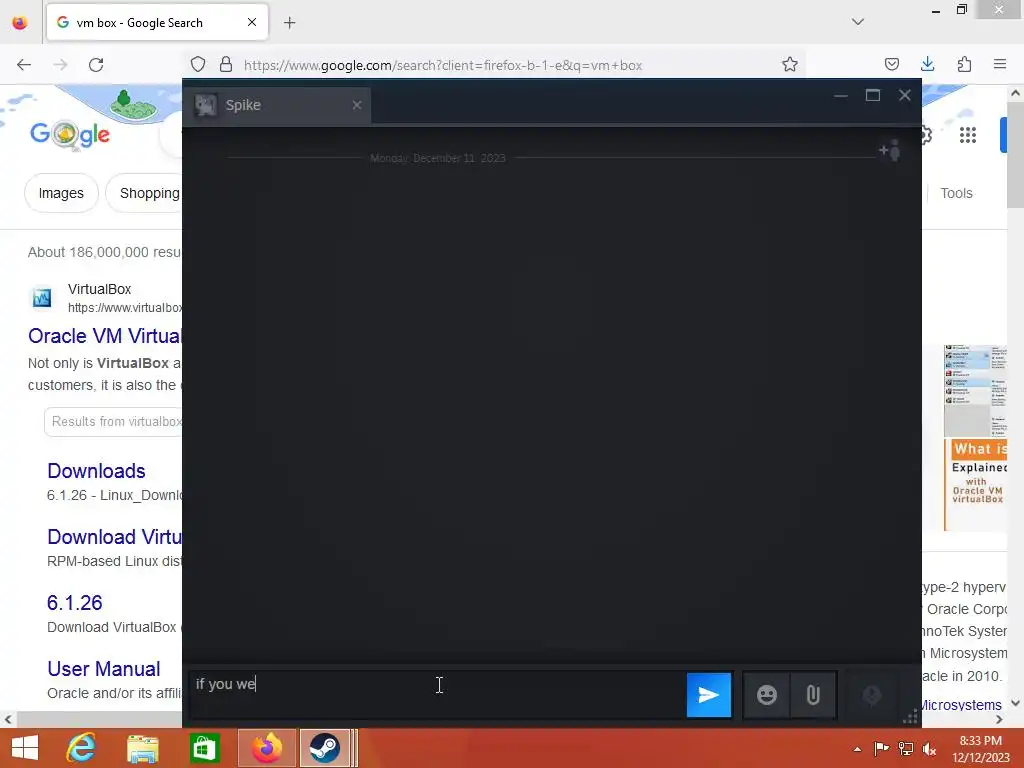Show site security lock info
Image resolution: width=1024 pixels, height=768 pixels.
226,65
